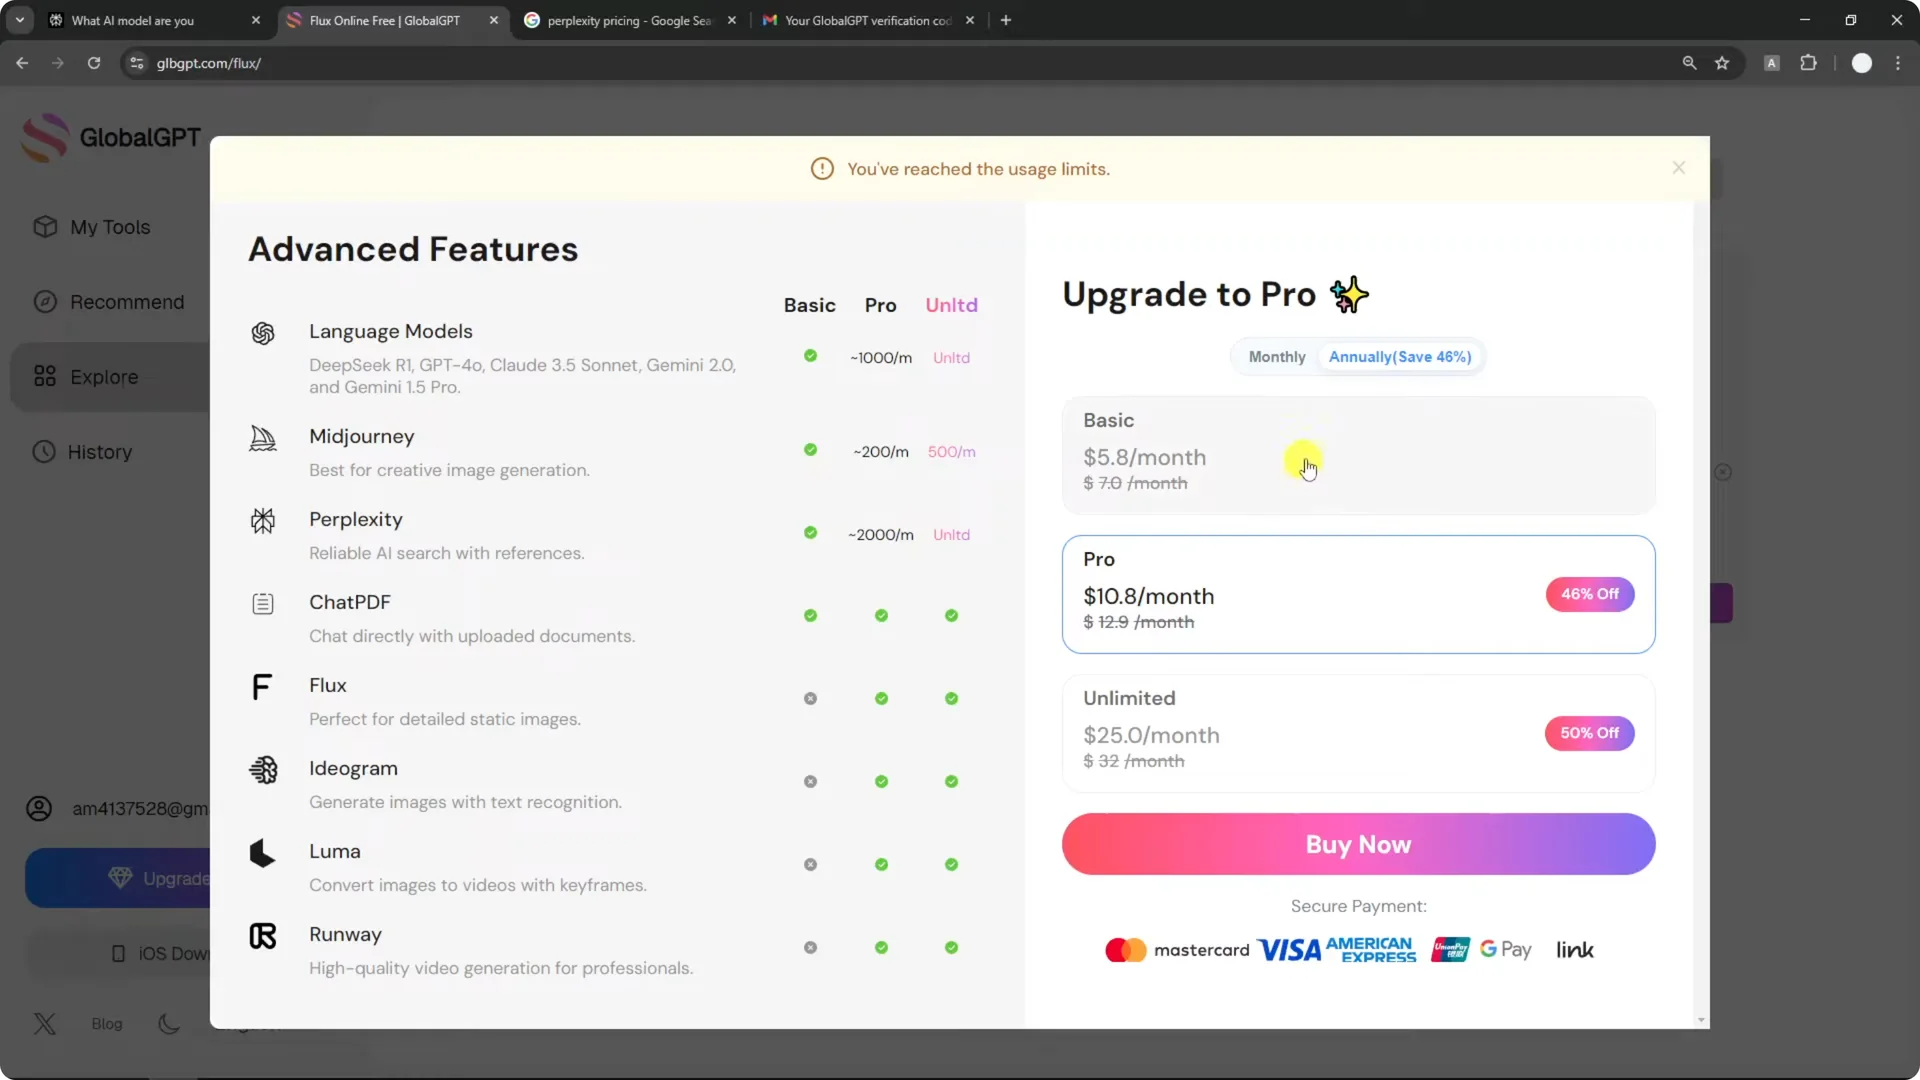Select the Runway icon
Image resolution: width=1920 pixels, height=1080 pixels.
262,937
